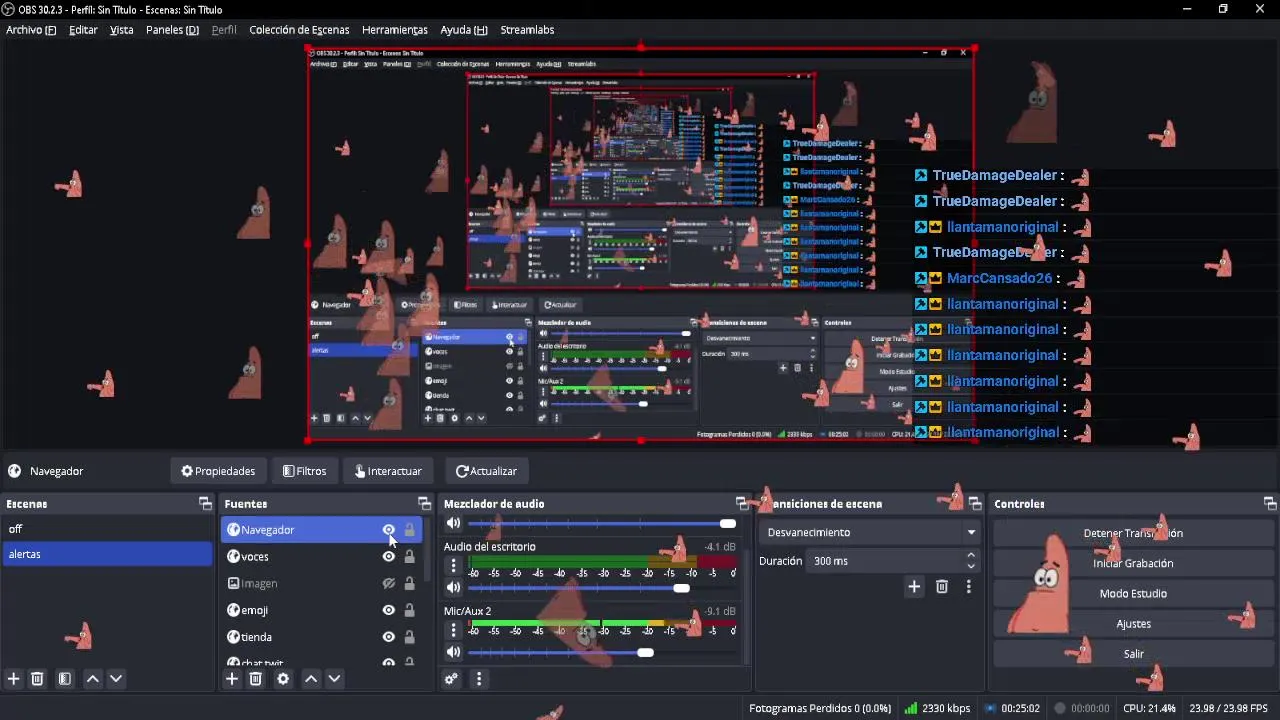Show the Imagen source
The width and height of the screenshot is (1280, 720).
click(x=389, y=584)
